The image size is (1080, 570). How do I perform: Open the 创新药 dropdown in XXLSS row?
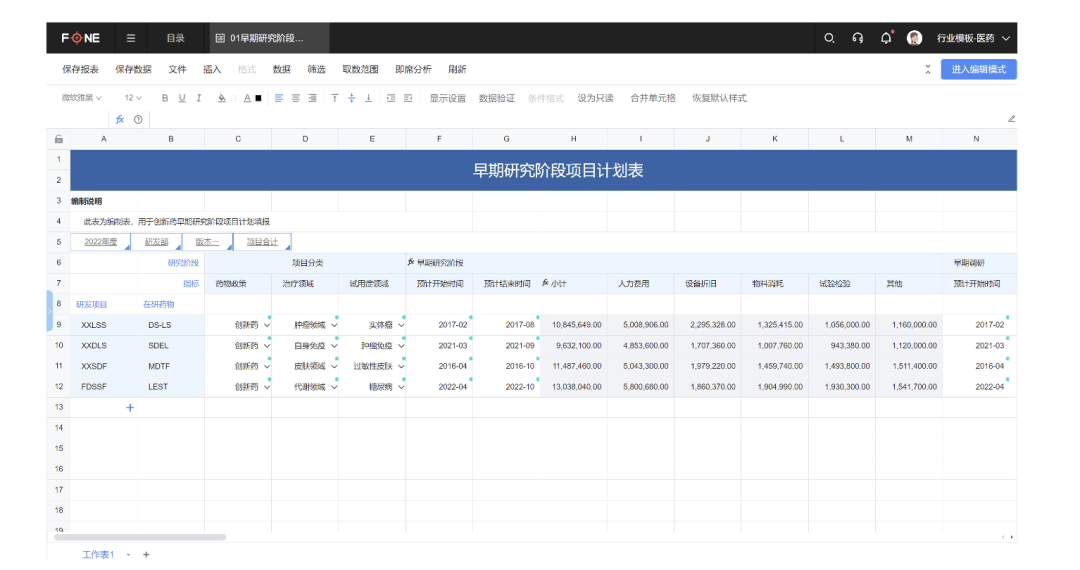[267, 325]
